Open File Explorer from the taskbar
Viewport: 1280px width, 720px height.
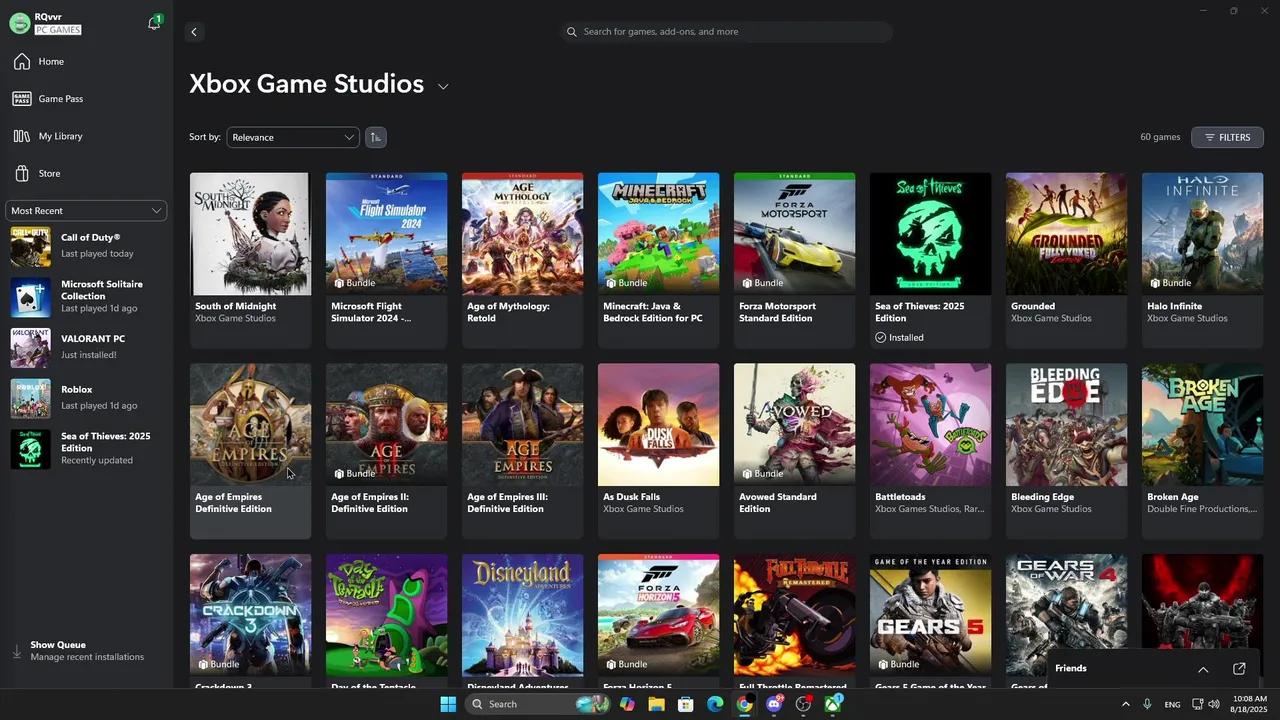pos(656,704)
